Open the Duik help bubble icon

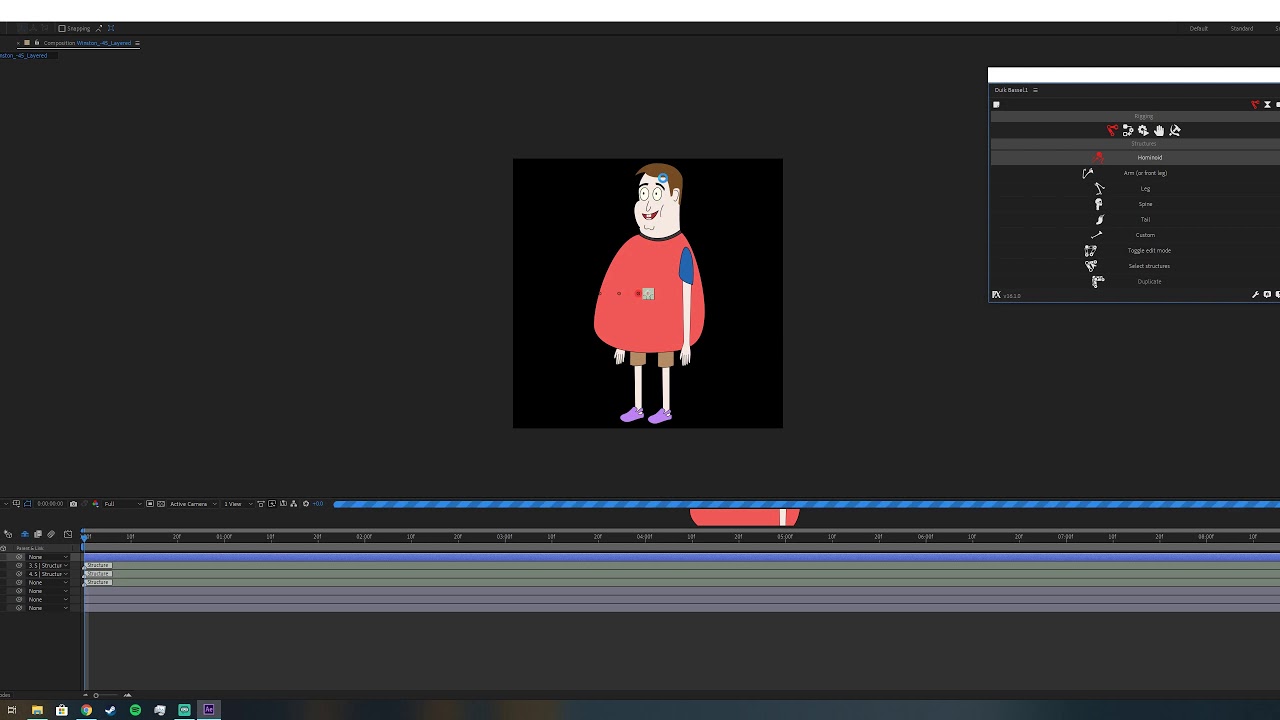tap(1267, 295)
